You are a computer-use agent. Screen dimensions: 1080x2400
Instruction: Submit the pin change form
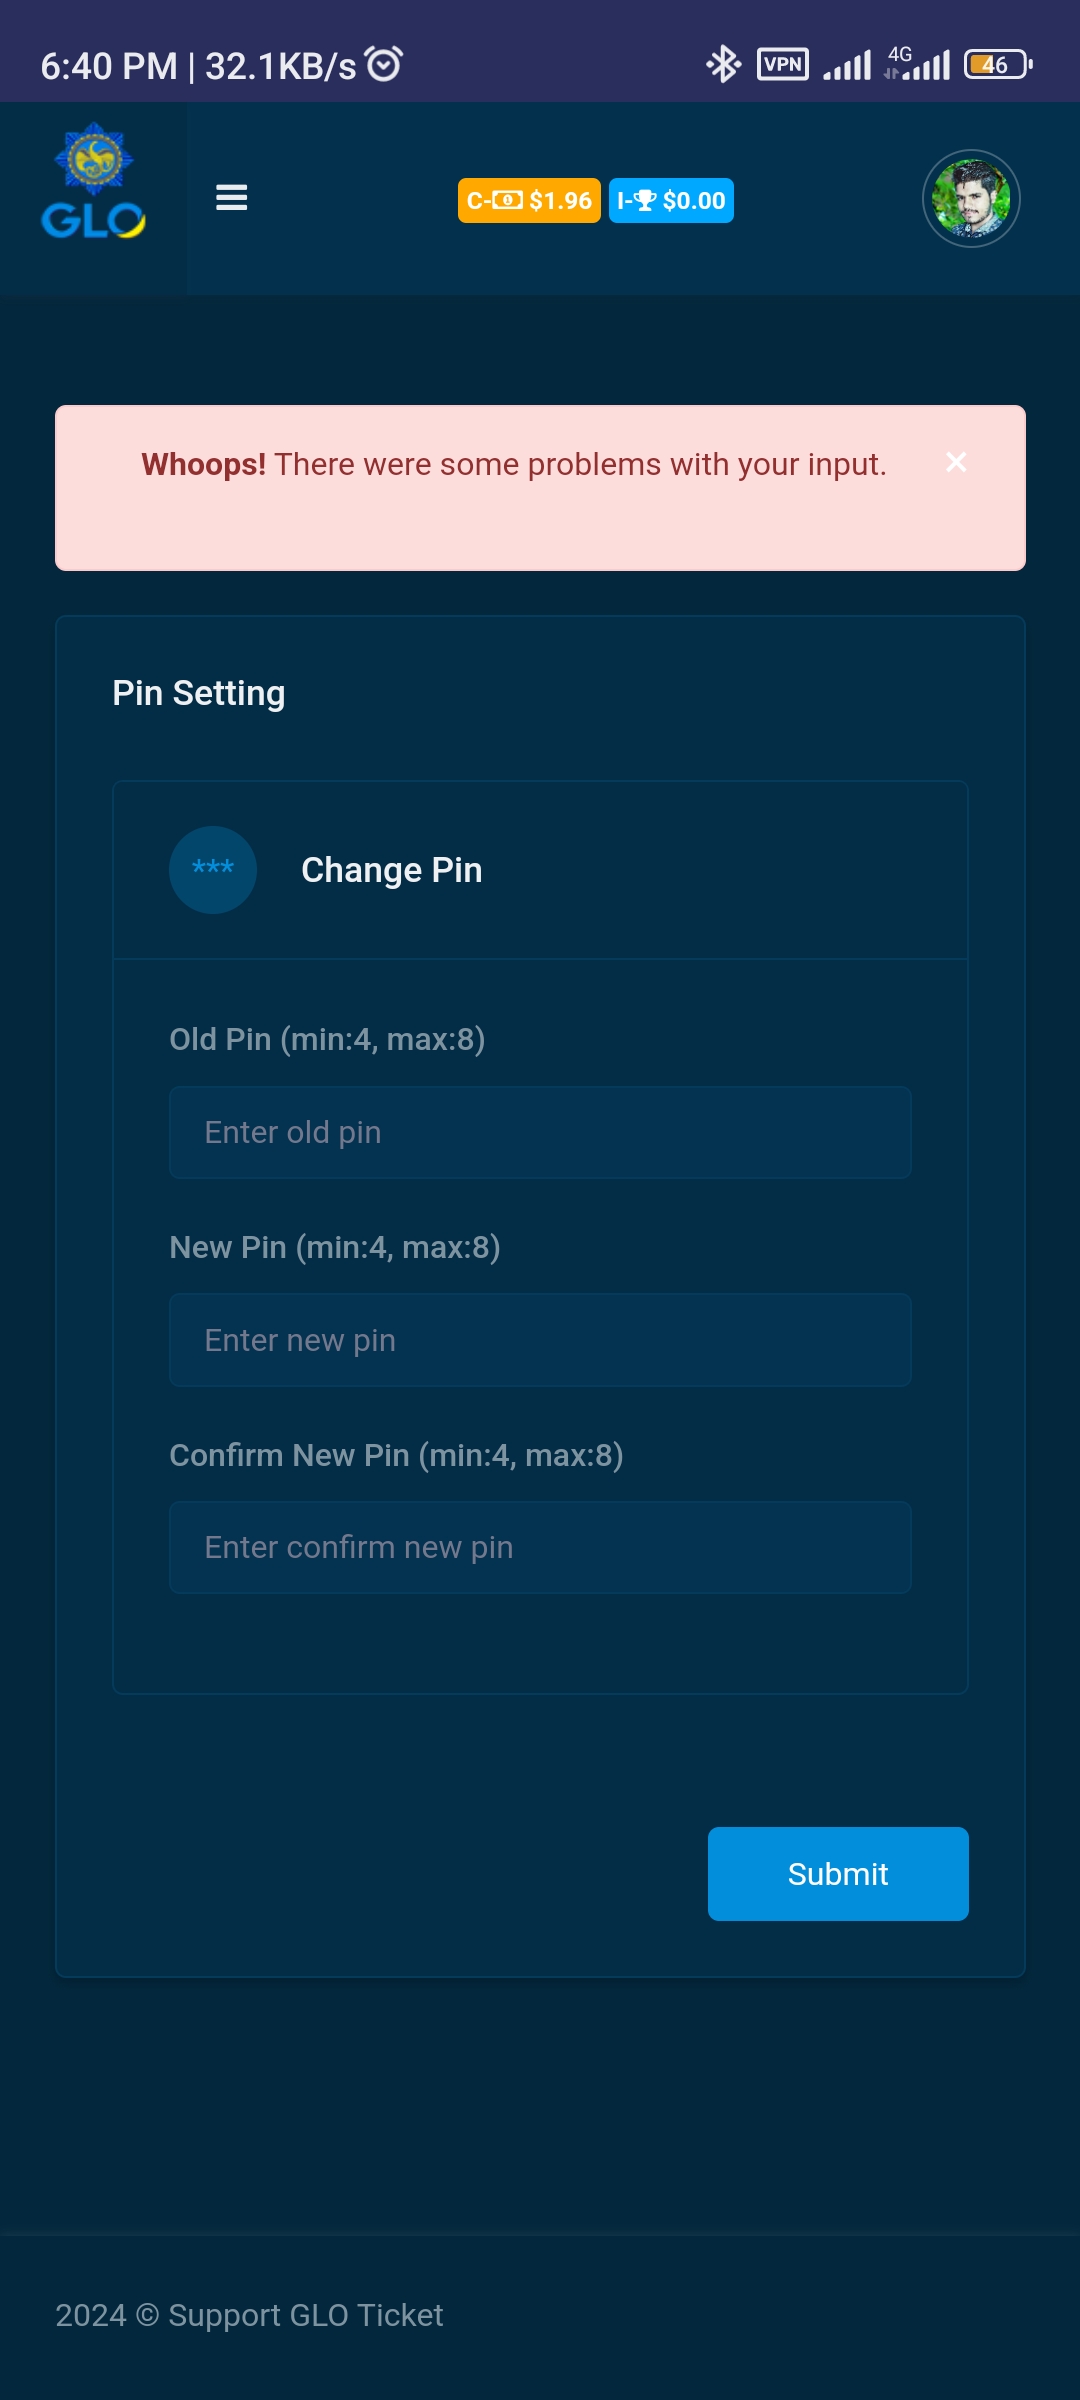pyautogui.click(x=838, y=1874)
